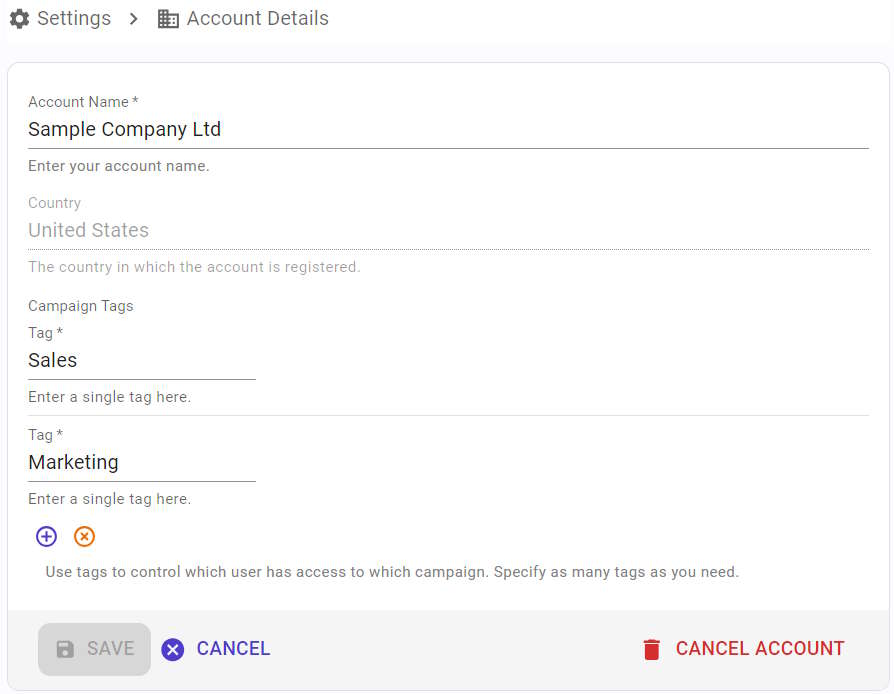The height and width of the screenshot is (694, 894).
Task: Click the red trash can icon
Action: point(652,650)
